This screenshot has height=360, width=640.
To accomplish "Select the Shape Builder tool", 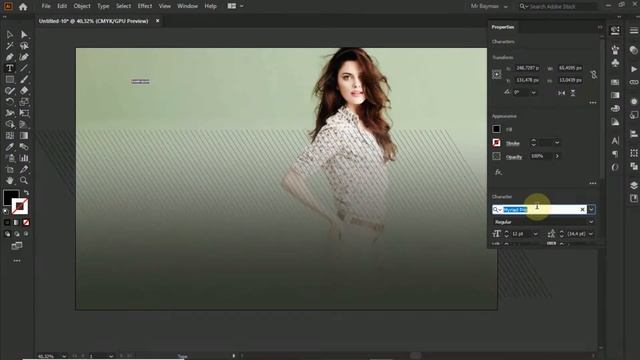I will pos(10,124).
